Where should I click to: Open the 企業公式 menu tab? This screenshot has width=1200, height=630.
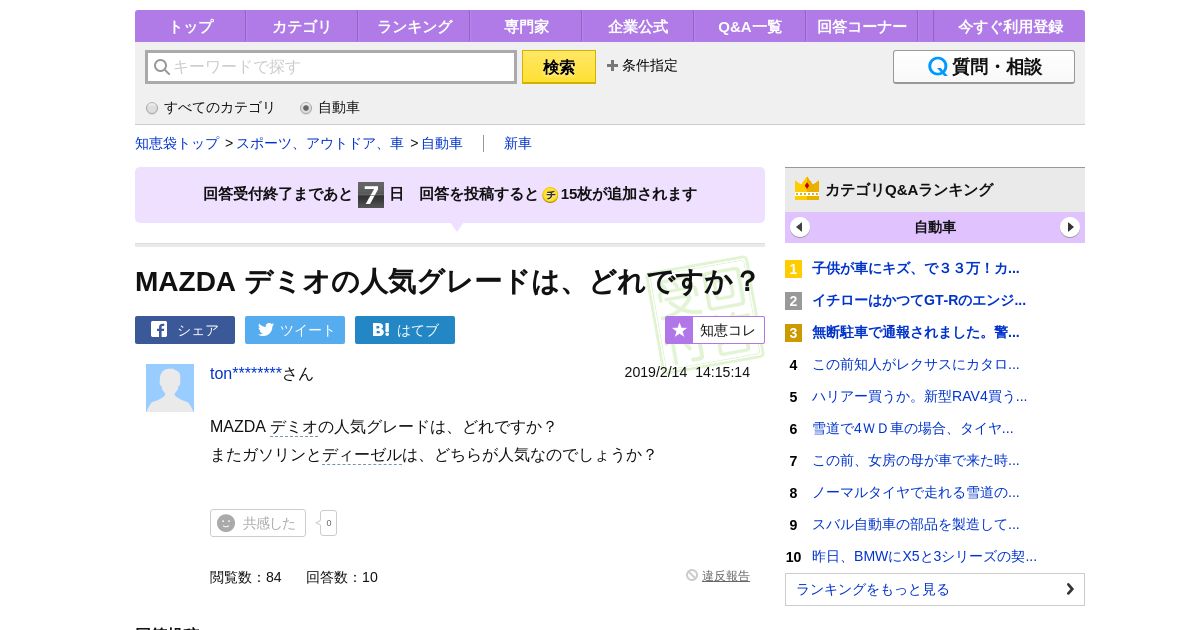pyautogui.click(x=637, y=26)
